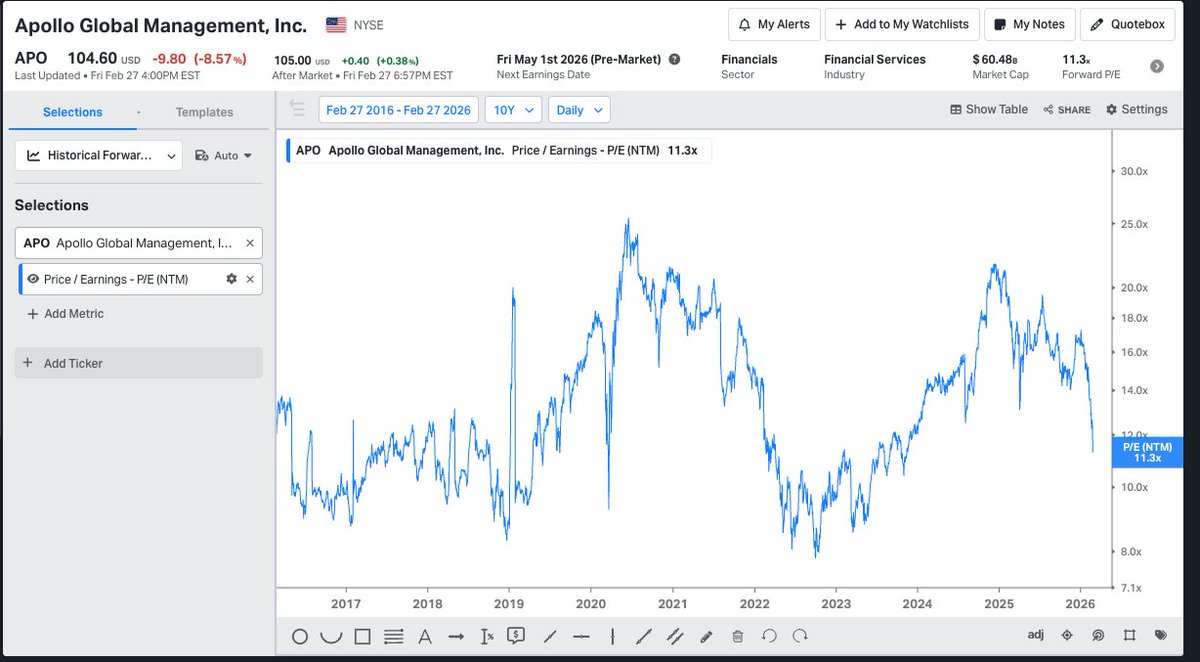1200x662 pixels.
Task: Select the text annotation tool
Action: coord(424,636)
